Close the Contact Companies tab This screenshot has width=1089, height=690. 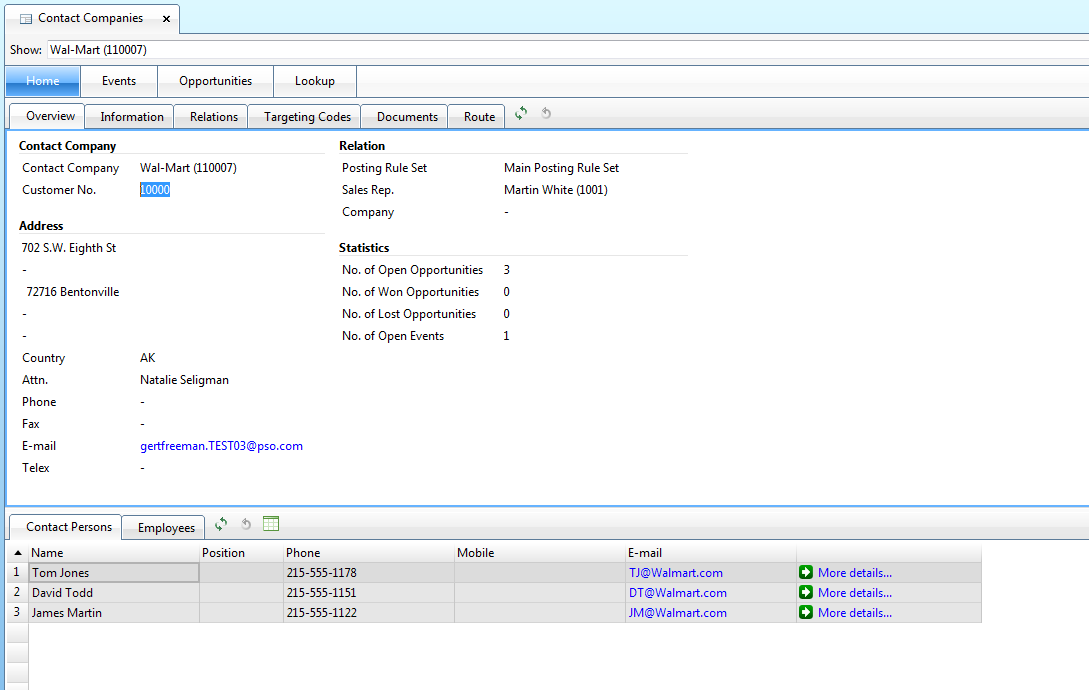point(166,19)
